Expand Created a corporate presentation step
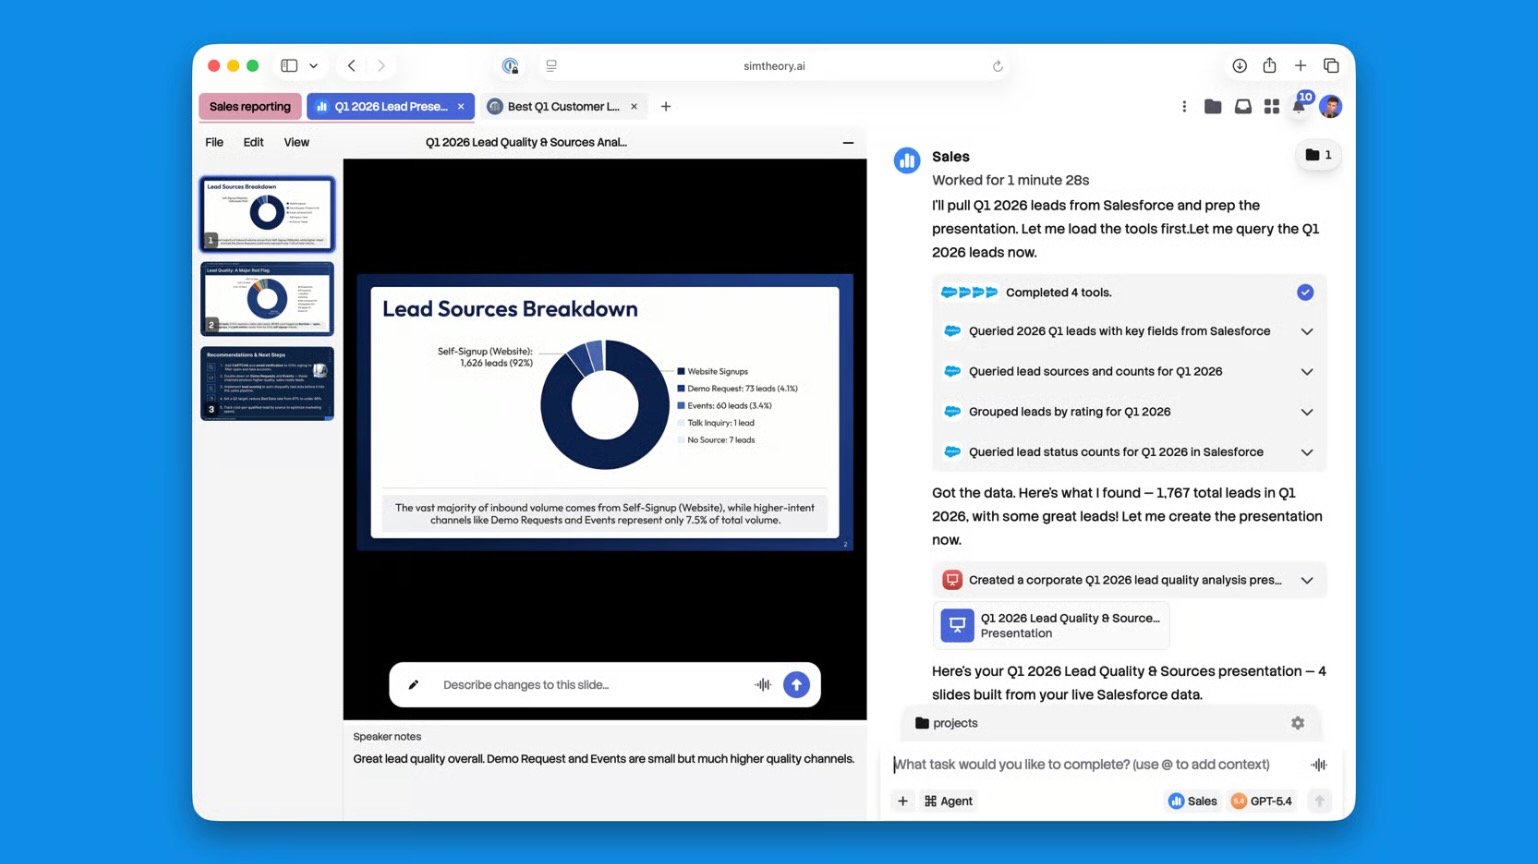This screenshot has height=864, width=1538. click(x=1306, y=580)
